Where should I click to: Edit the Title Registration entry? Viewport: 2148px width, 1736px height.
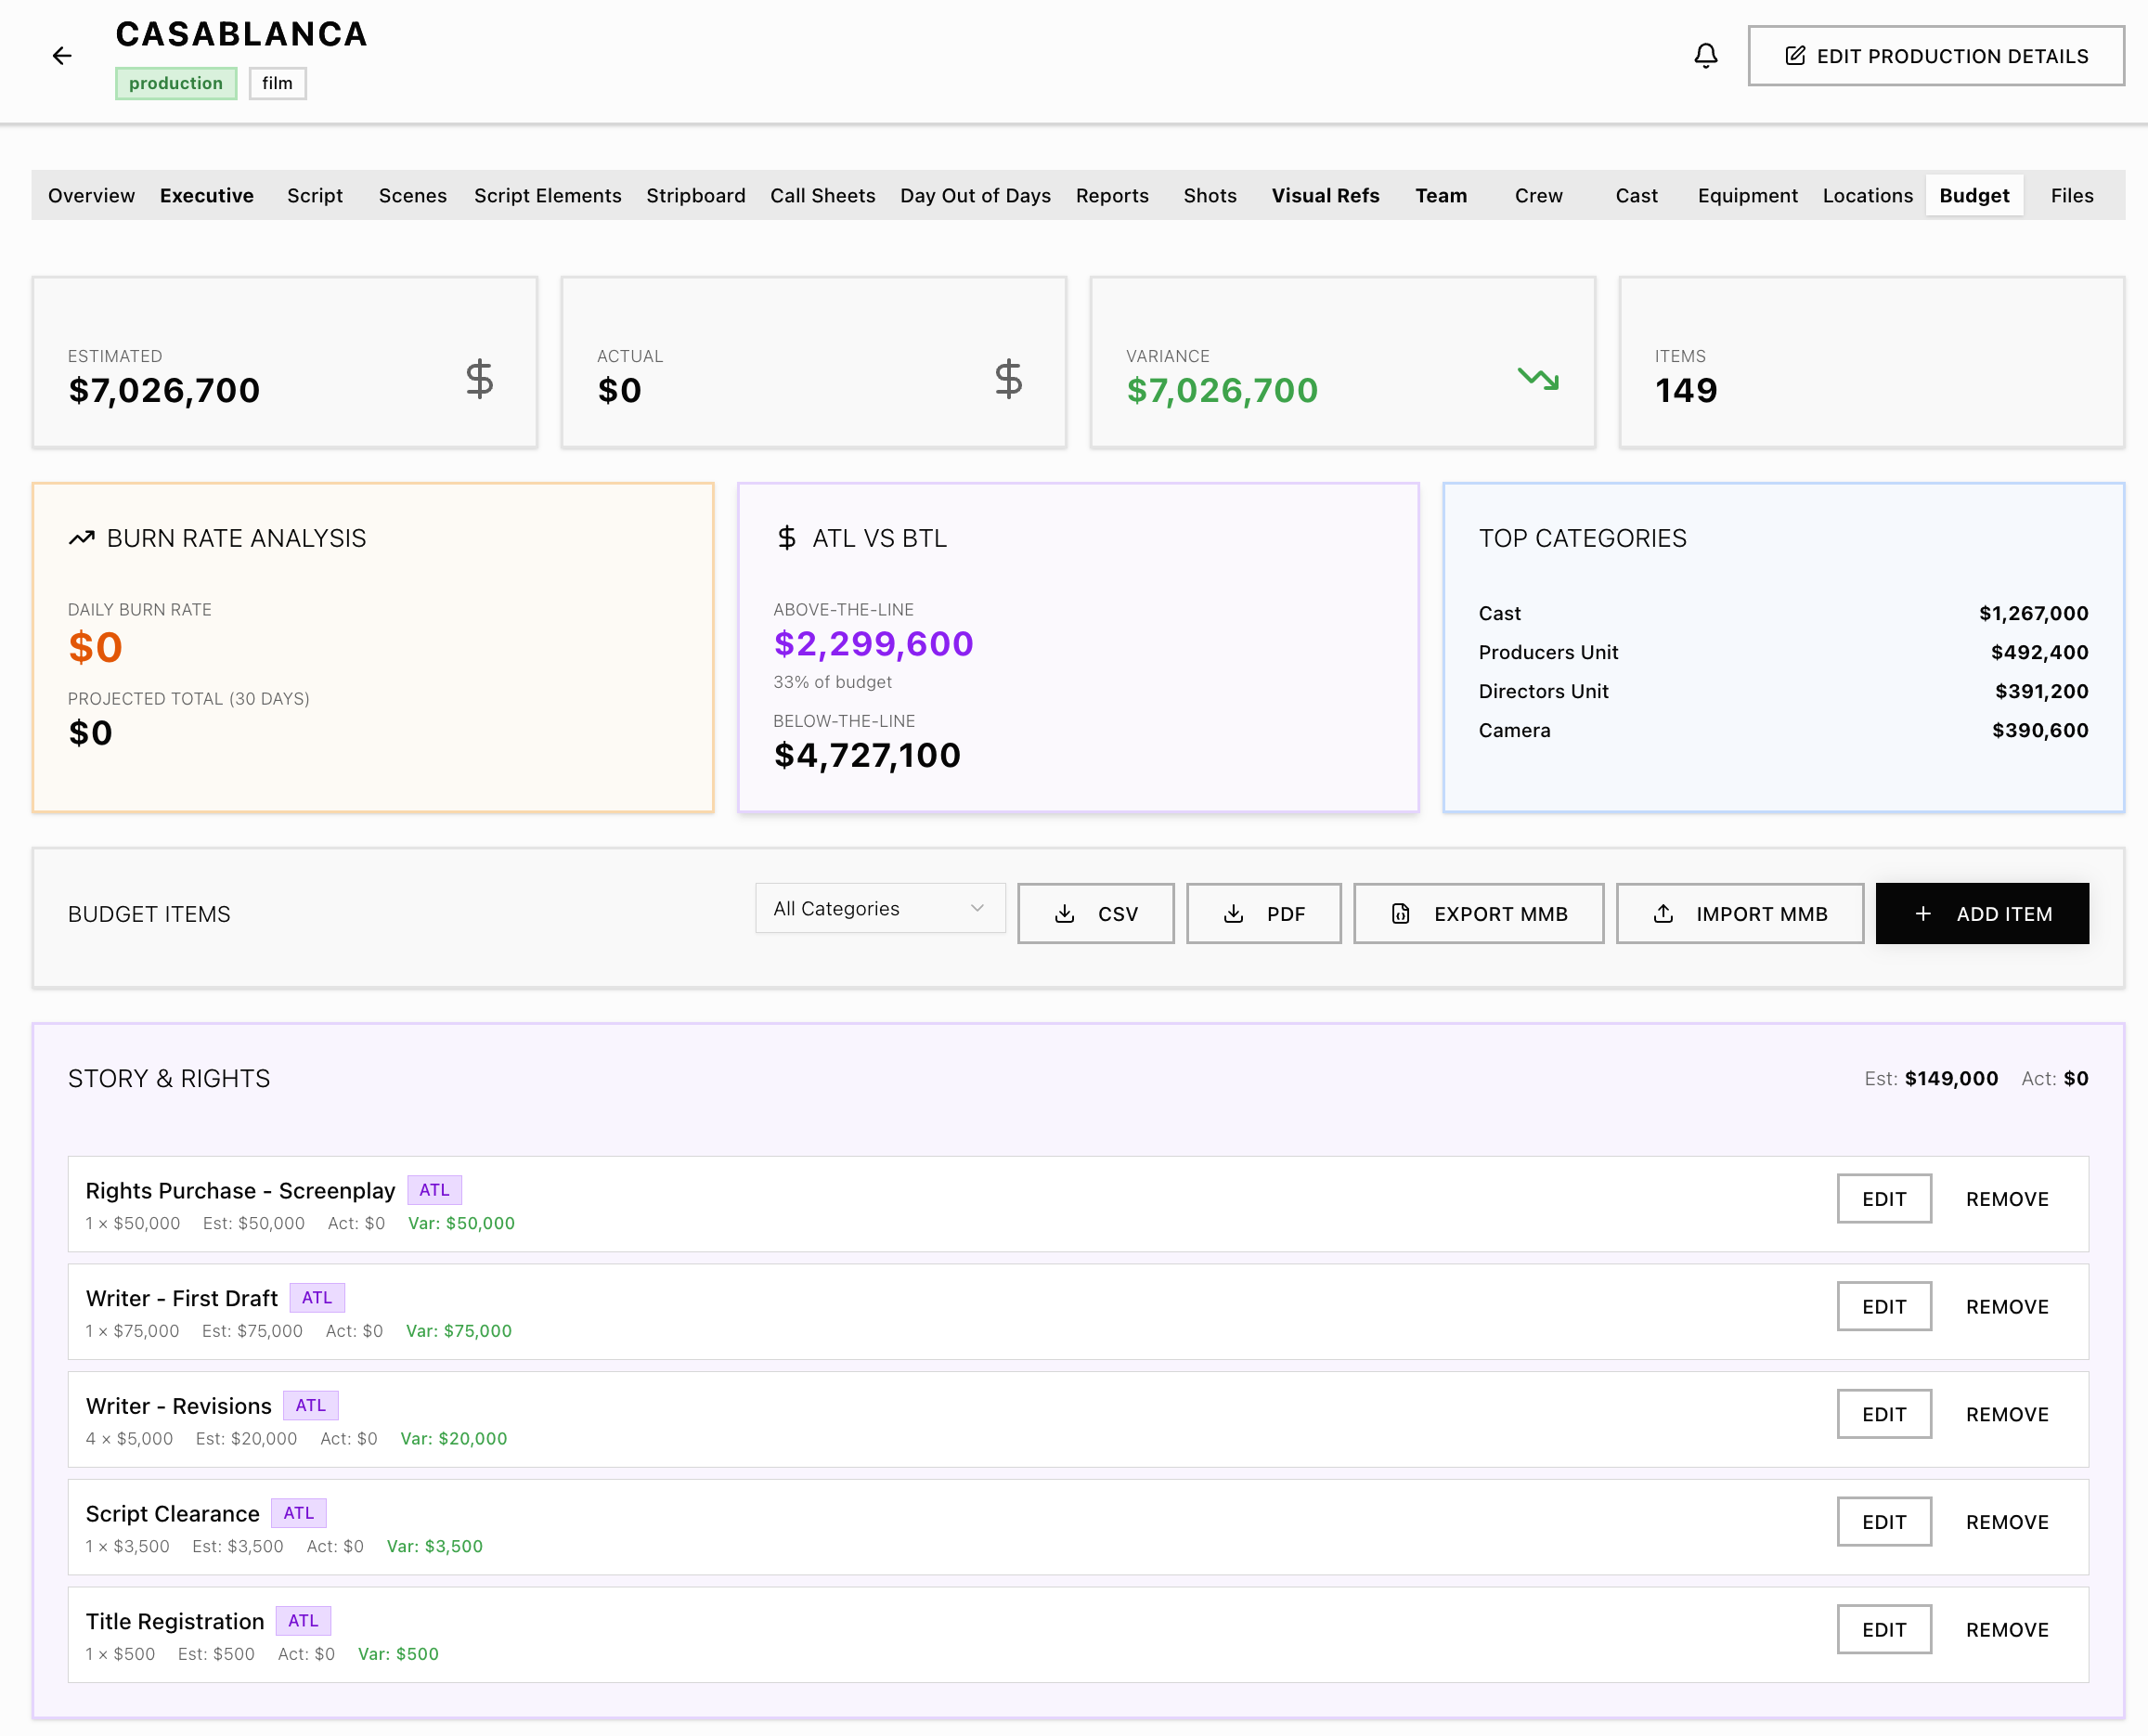click(1883, 1629)
